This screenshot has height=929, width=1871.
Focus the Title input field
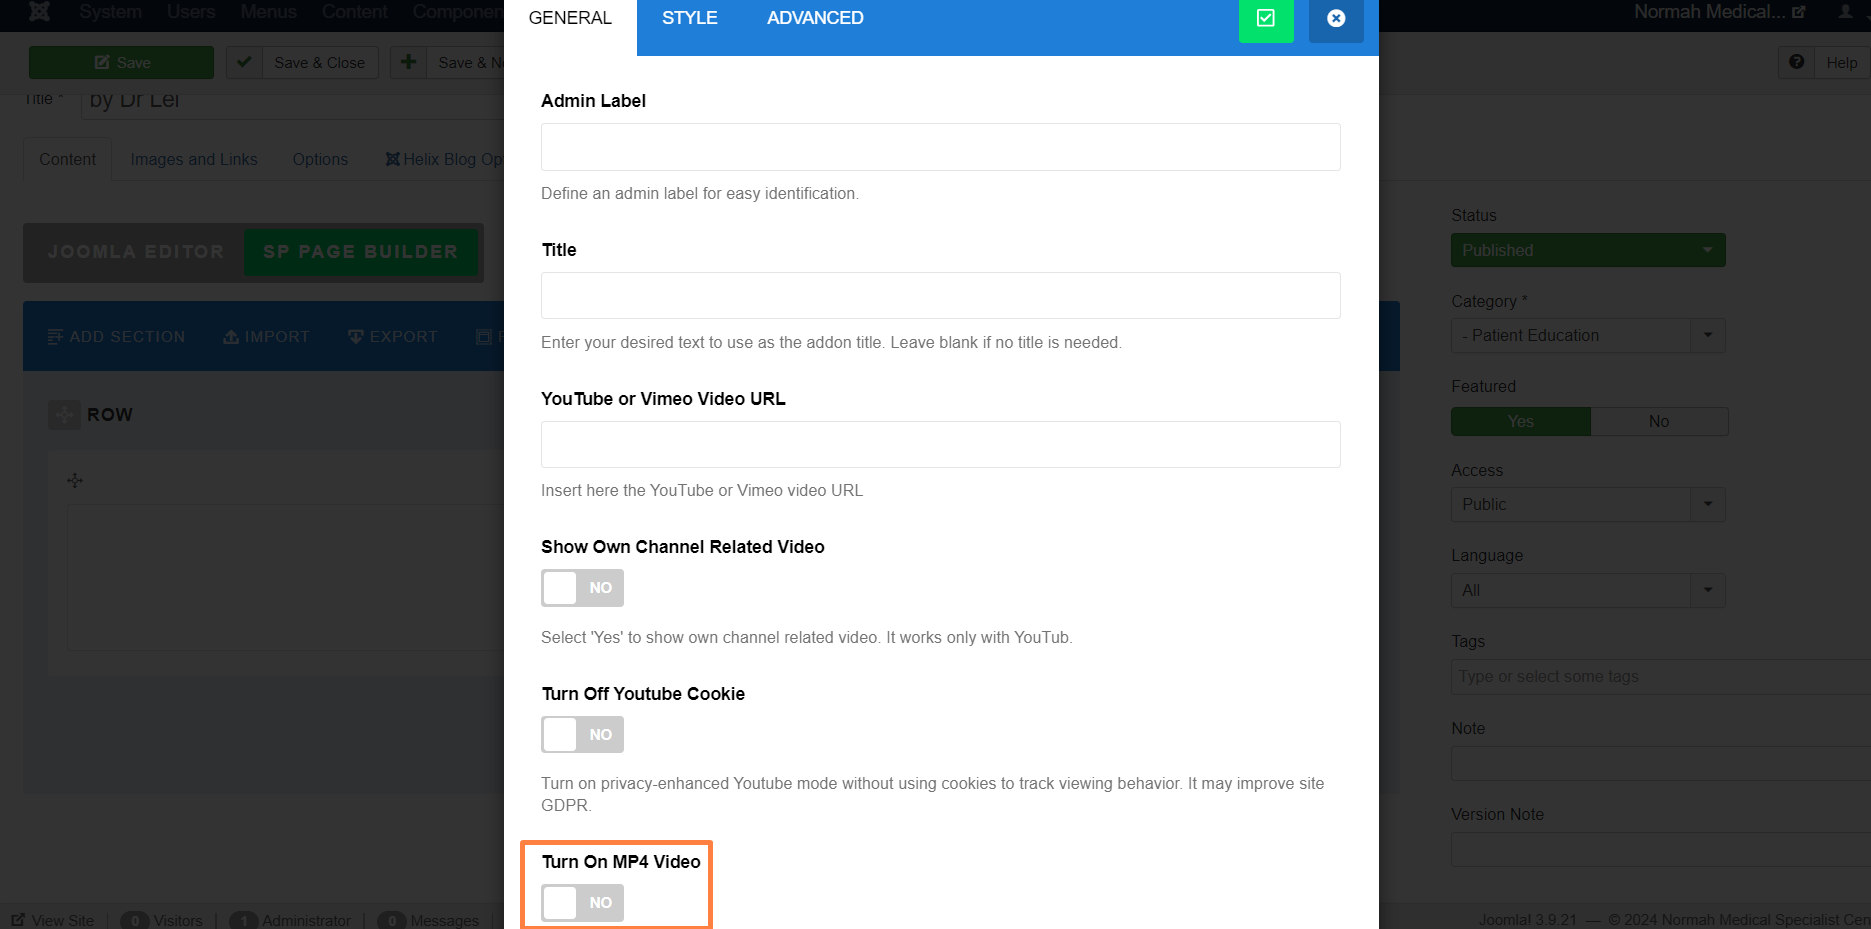click(x=940, y=296)
